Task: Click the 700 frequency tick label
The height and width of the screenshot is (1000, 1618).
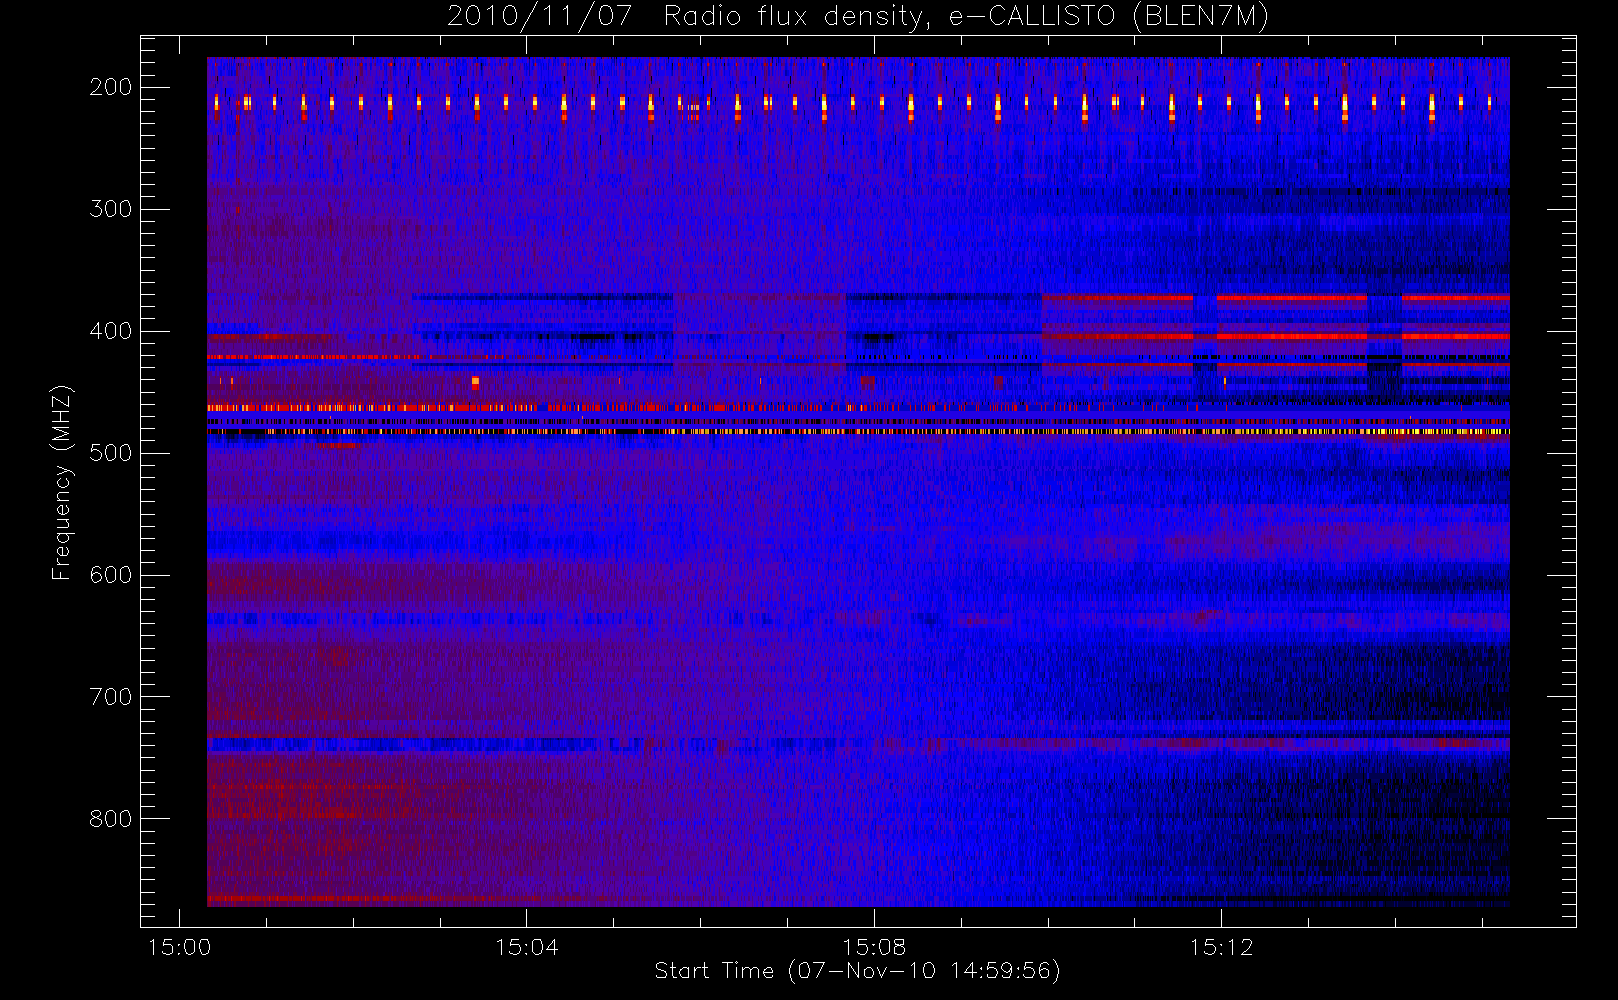Action: pyautogui.click(x=110, y=697)
